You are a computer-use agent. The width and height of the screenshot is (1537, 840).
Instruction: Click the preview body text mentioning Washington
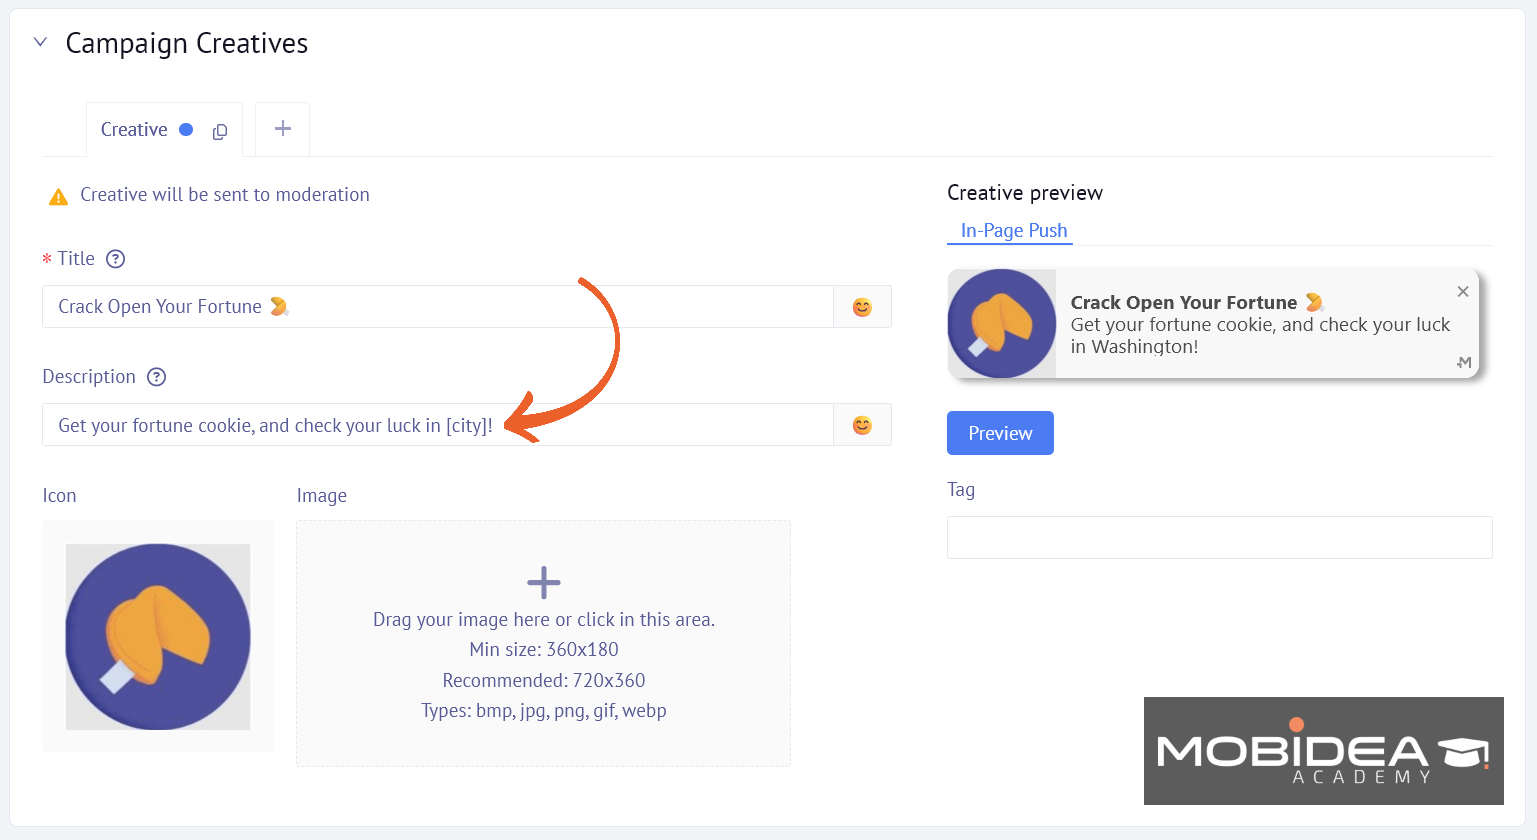(1260, 336)
